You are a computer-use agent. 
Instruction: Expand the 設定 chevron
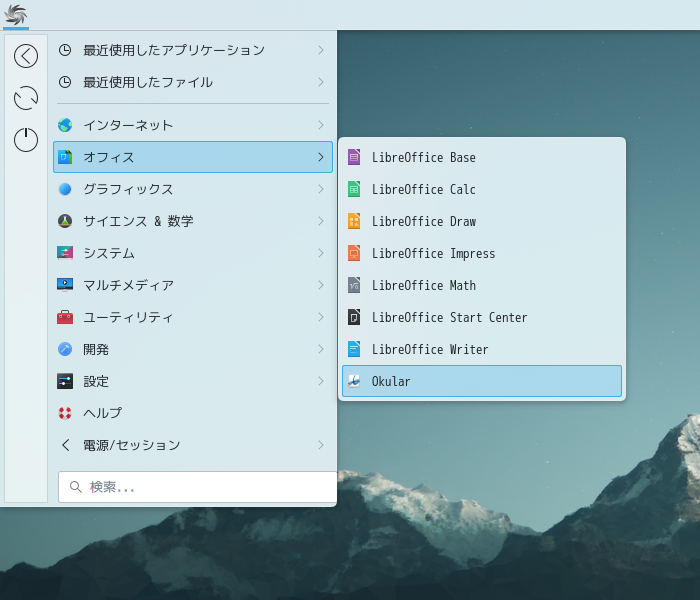(x=321, y=381)
